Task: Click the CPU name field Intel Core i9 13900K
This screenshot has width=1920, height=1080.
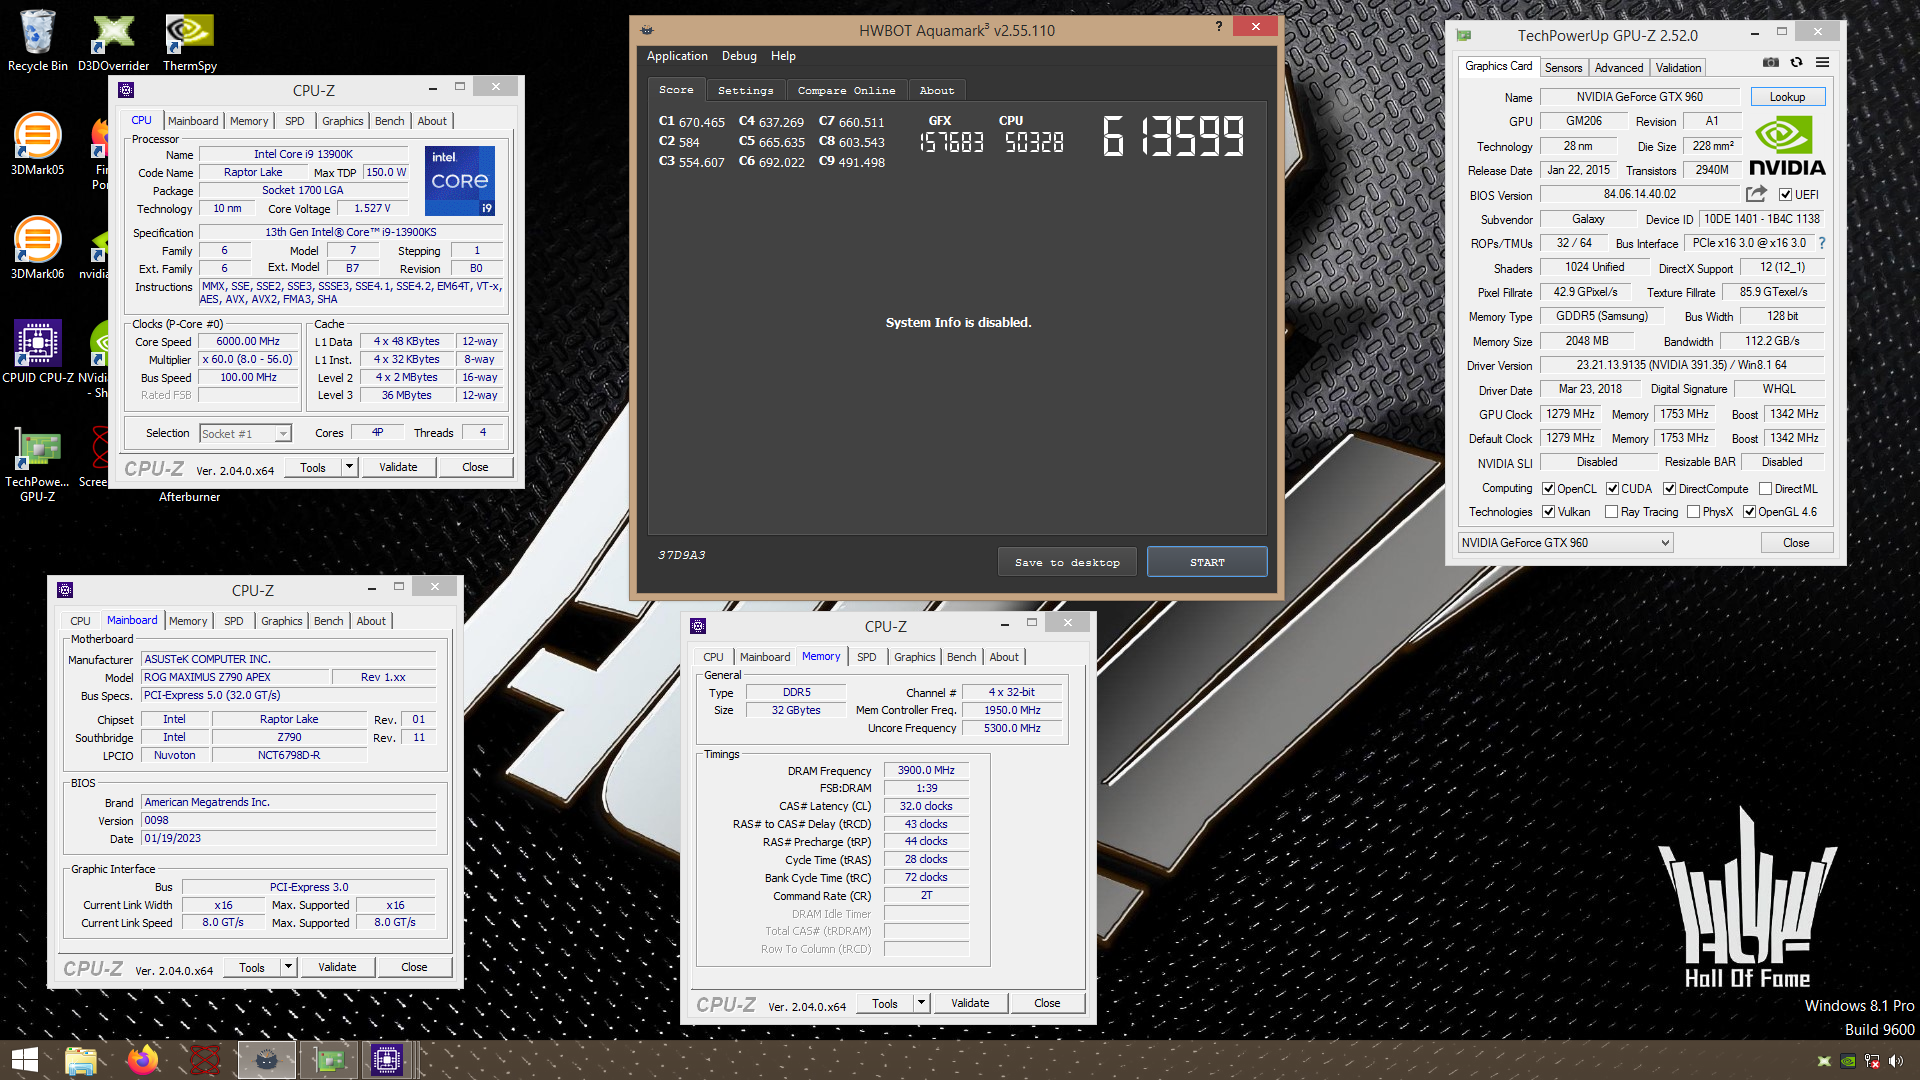Action: 303,154
